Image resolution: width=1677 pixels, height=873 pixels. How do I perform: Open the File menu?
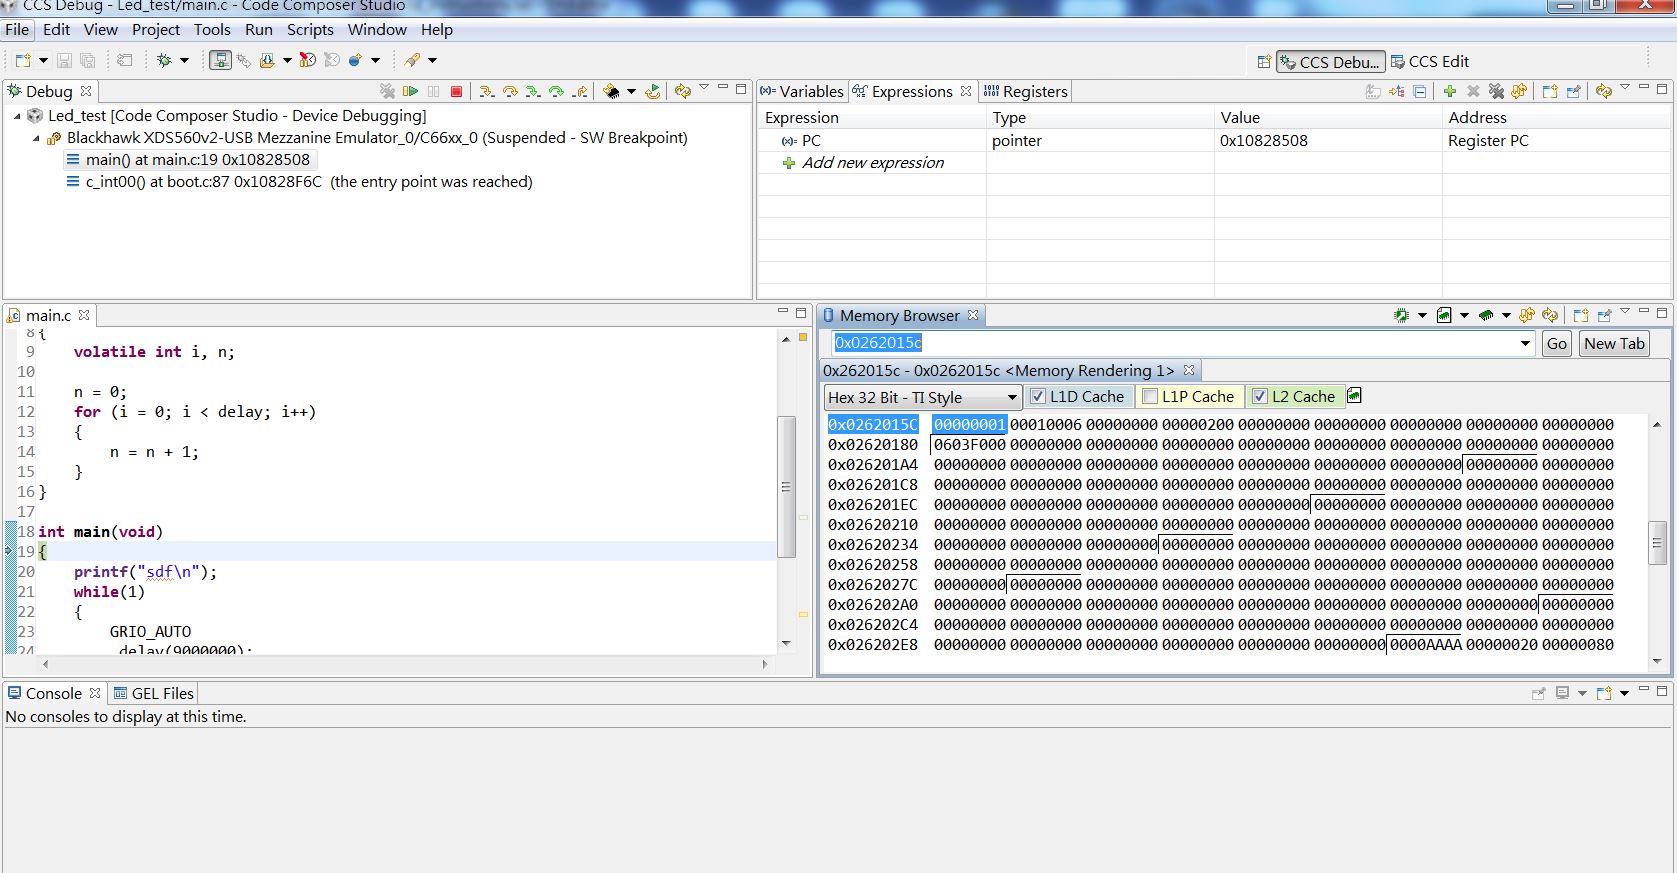[17, 29]
